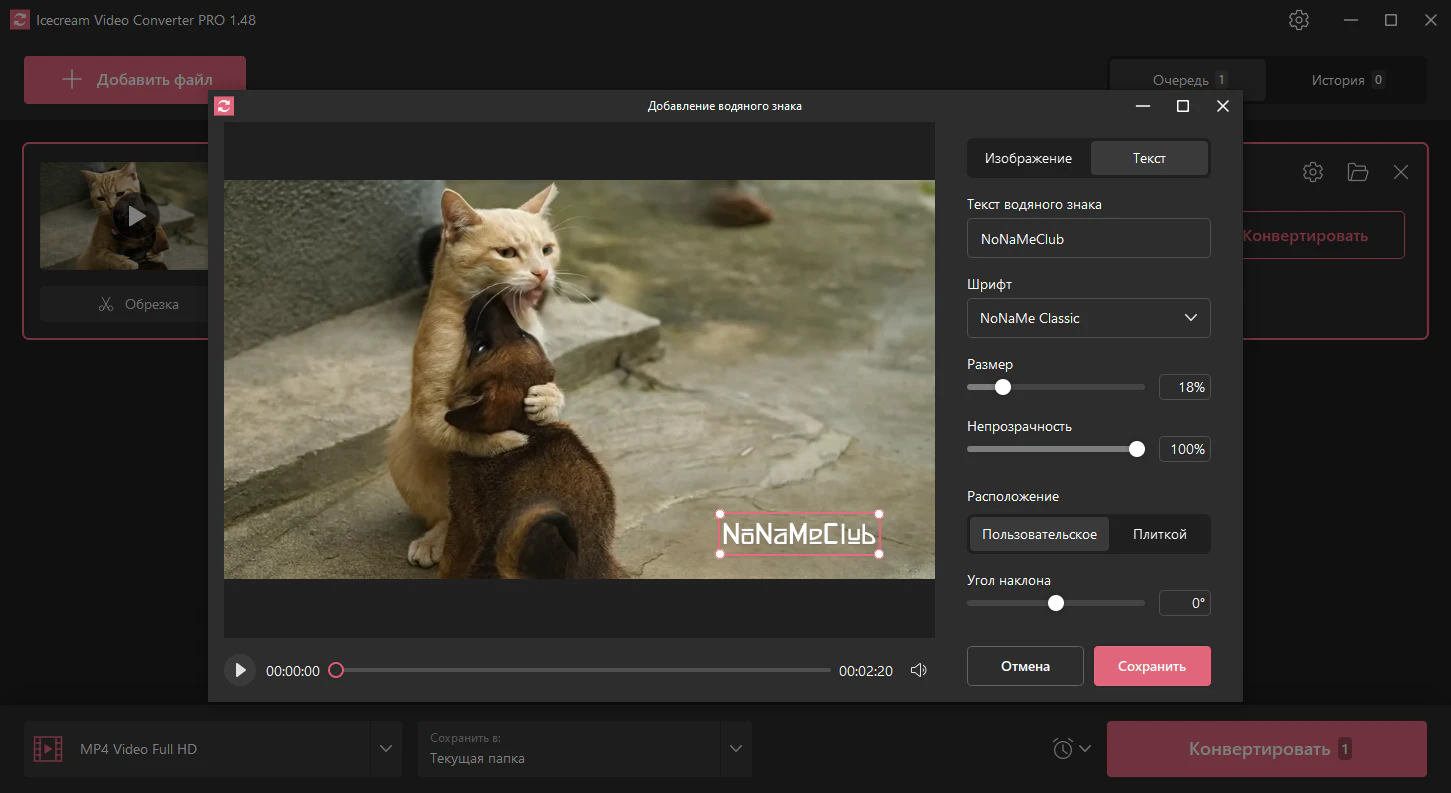The image size is (1451, 793).
Task: Expand MP4 Video Full HD format dropdown
Action: point(385,749)
